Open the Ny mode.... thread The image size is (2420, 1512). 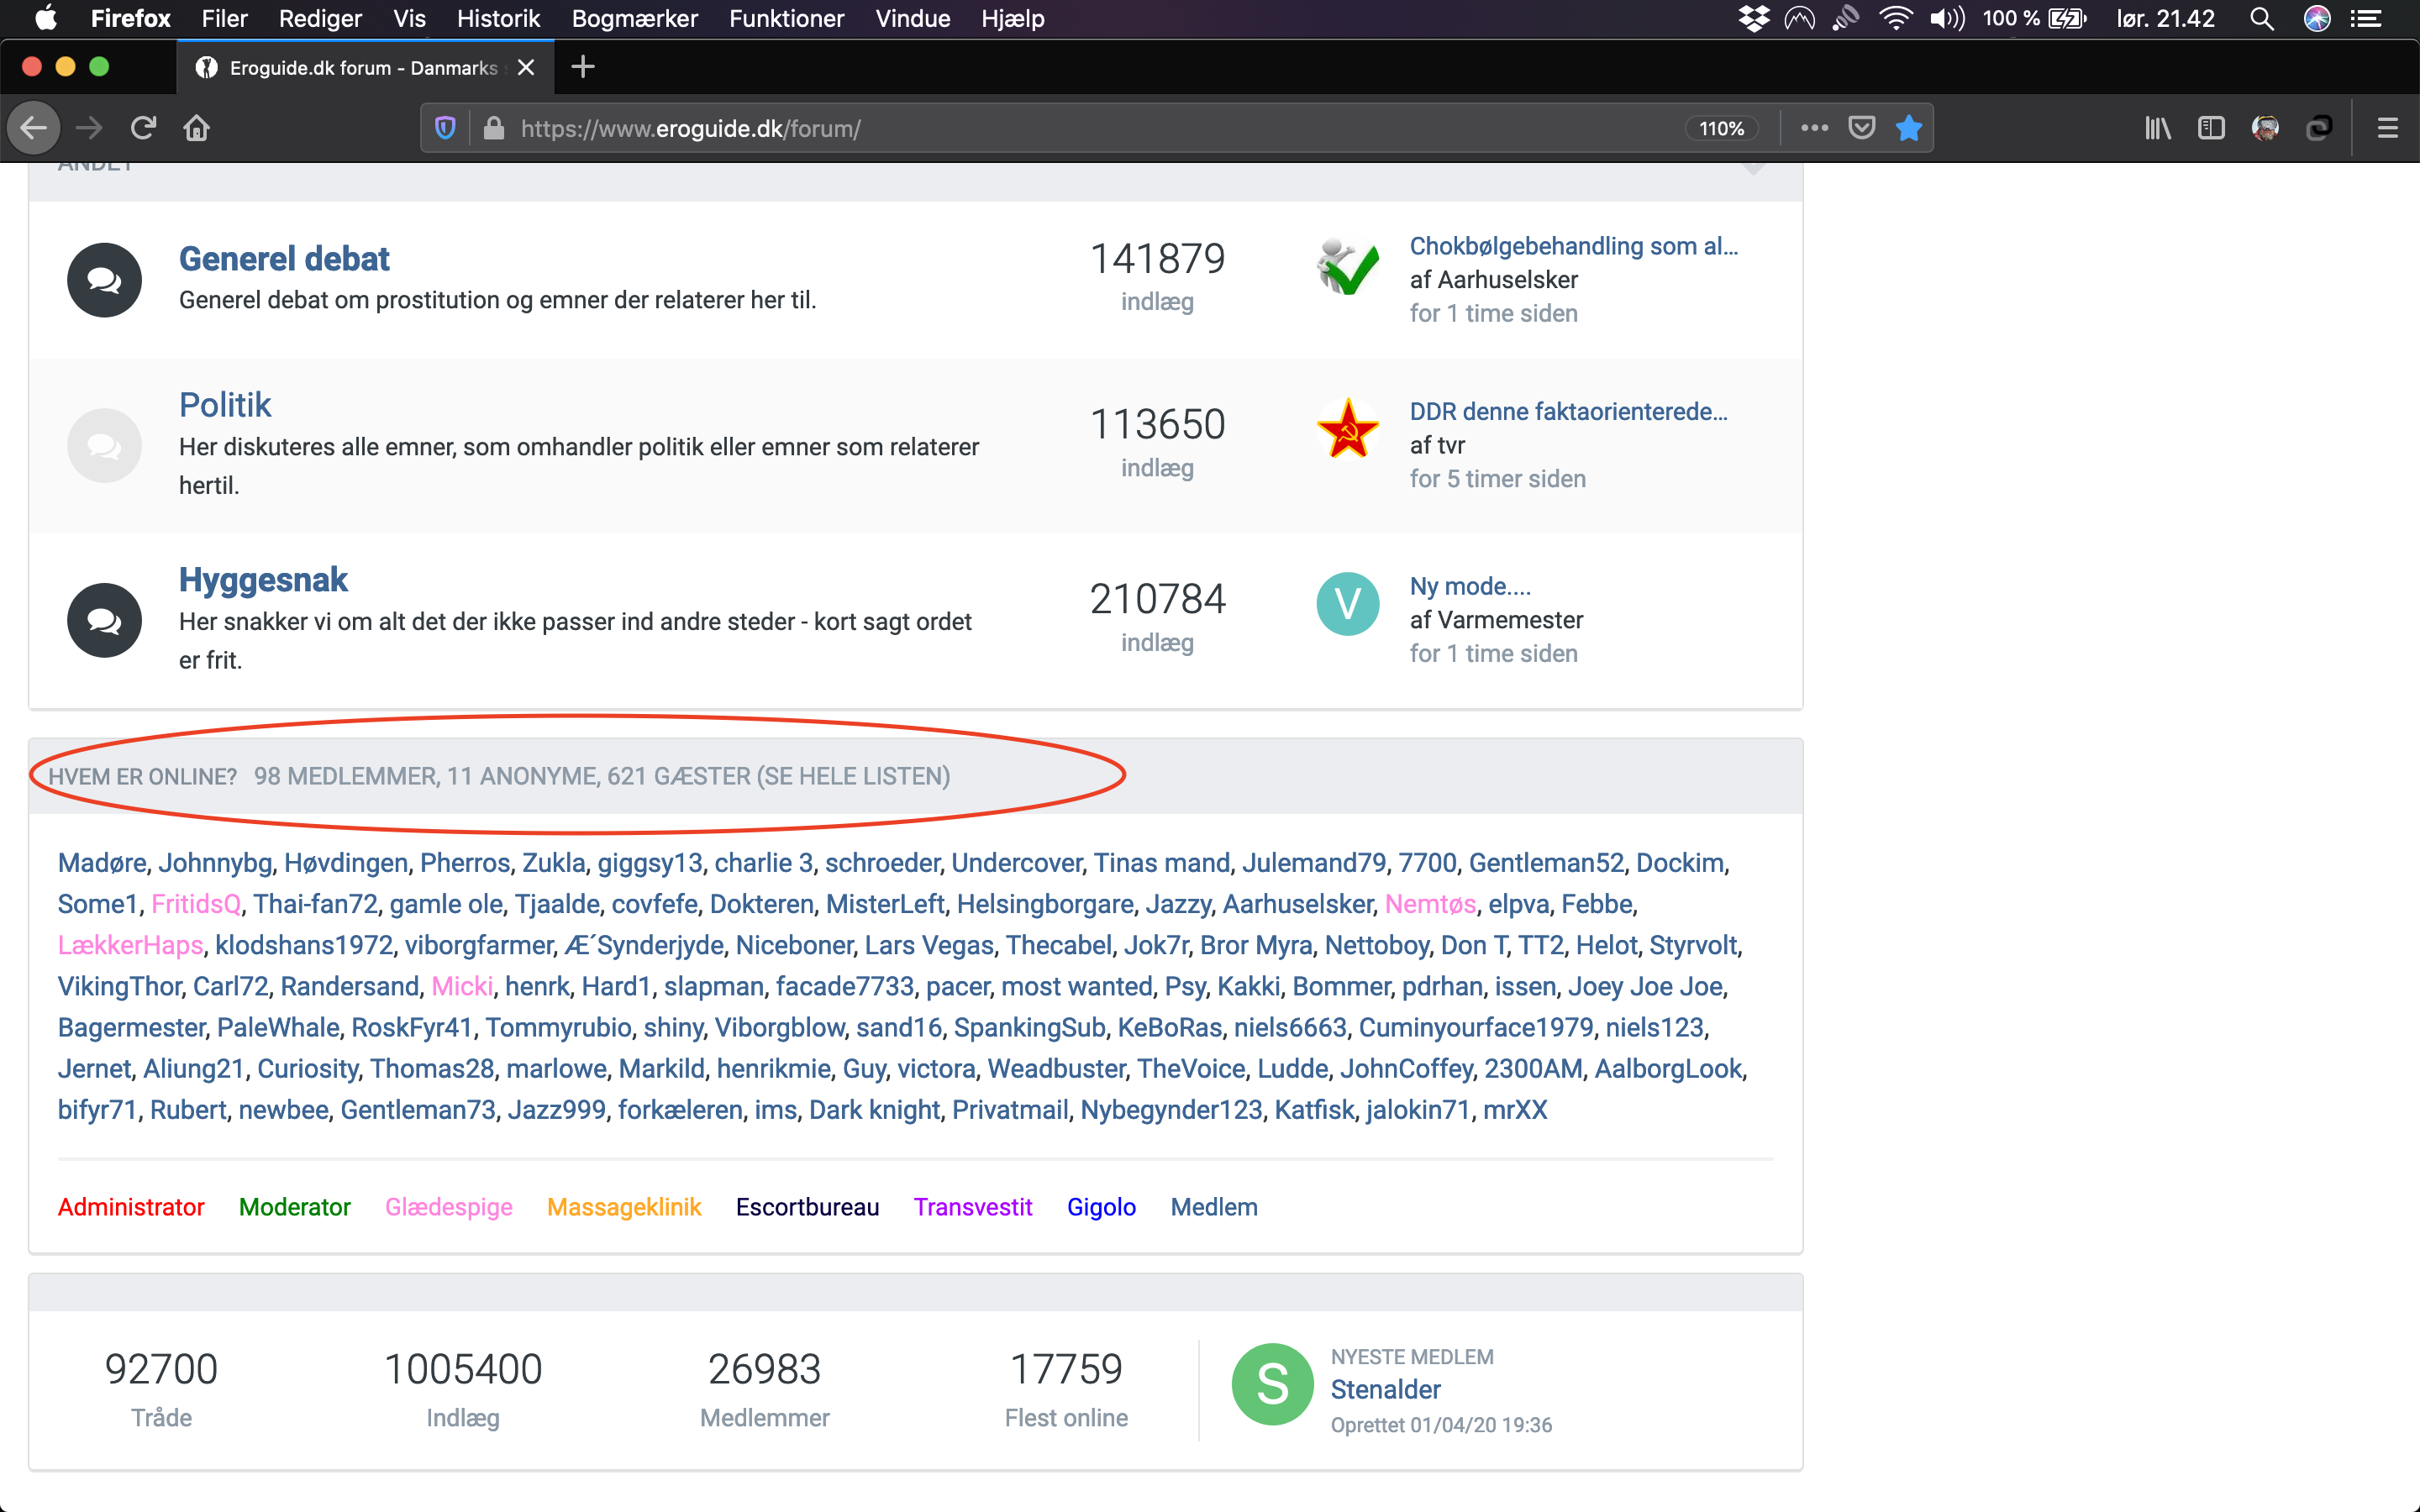pyautogui.click(x=1470, y=586)
